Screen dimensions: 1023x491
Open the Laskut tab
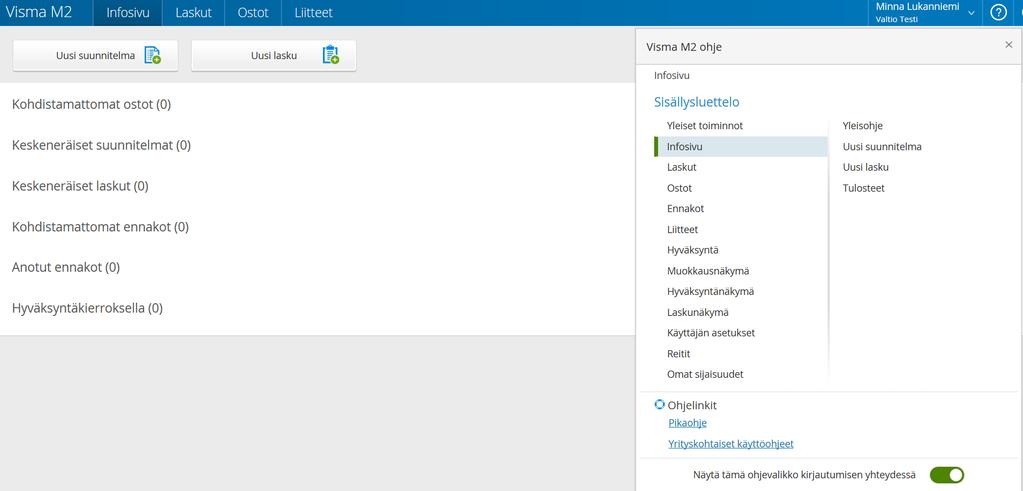[x=194, y=12]
